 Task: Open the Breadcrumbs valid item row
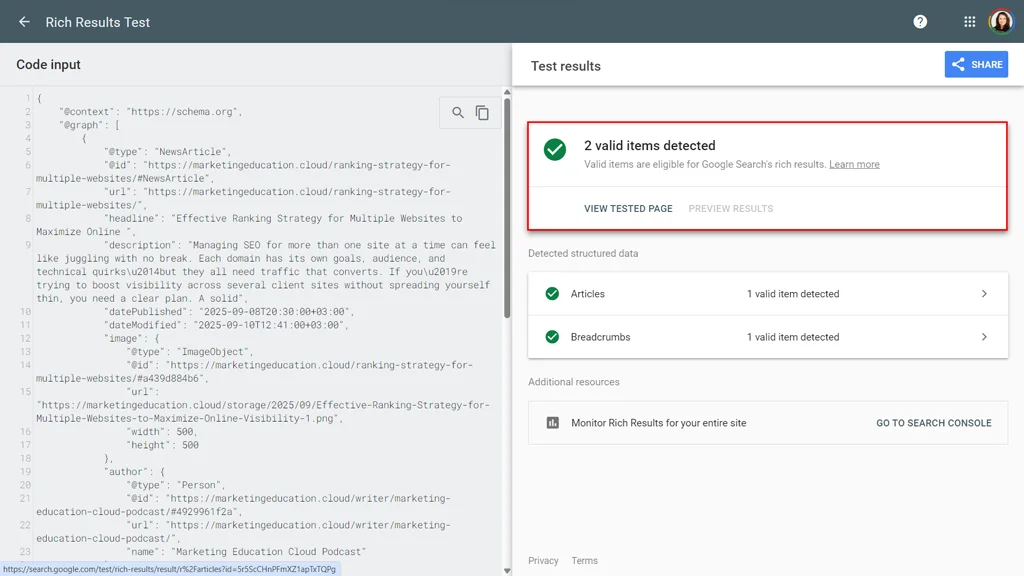[x=768, y=337]
